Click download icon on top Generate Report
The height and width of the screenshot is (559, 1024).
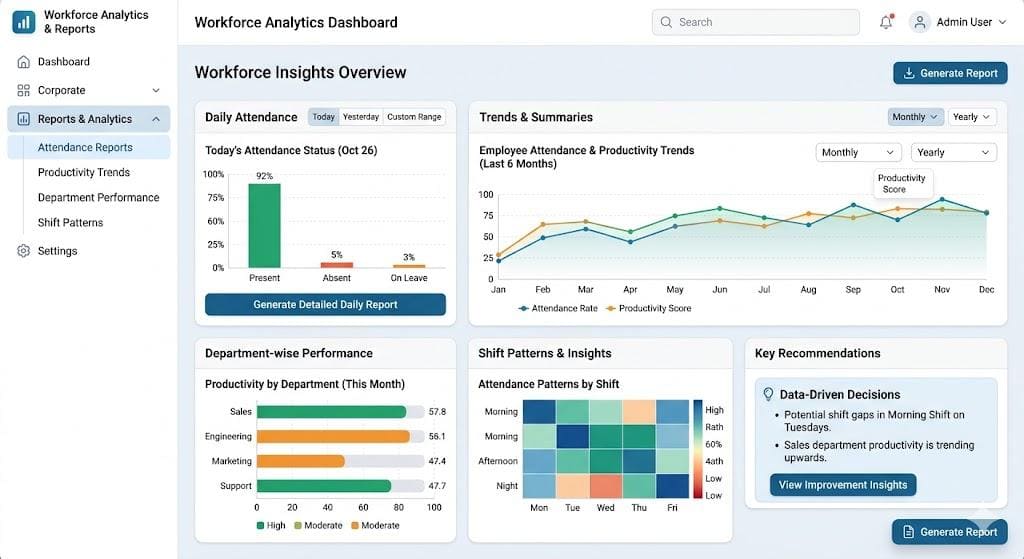908,73
